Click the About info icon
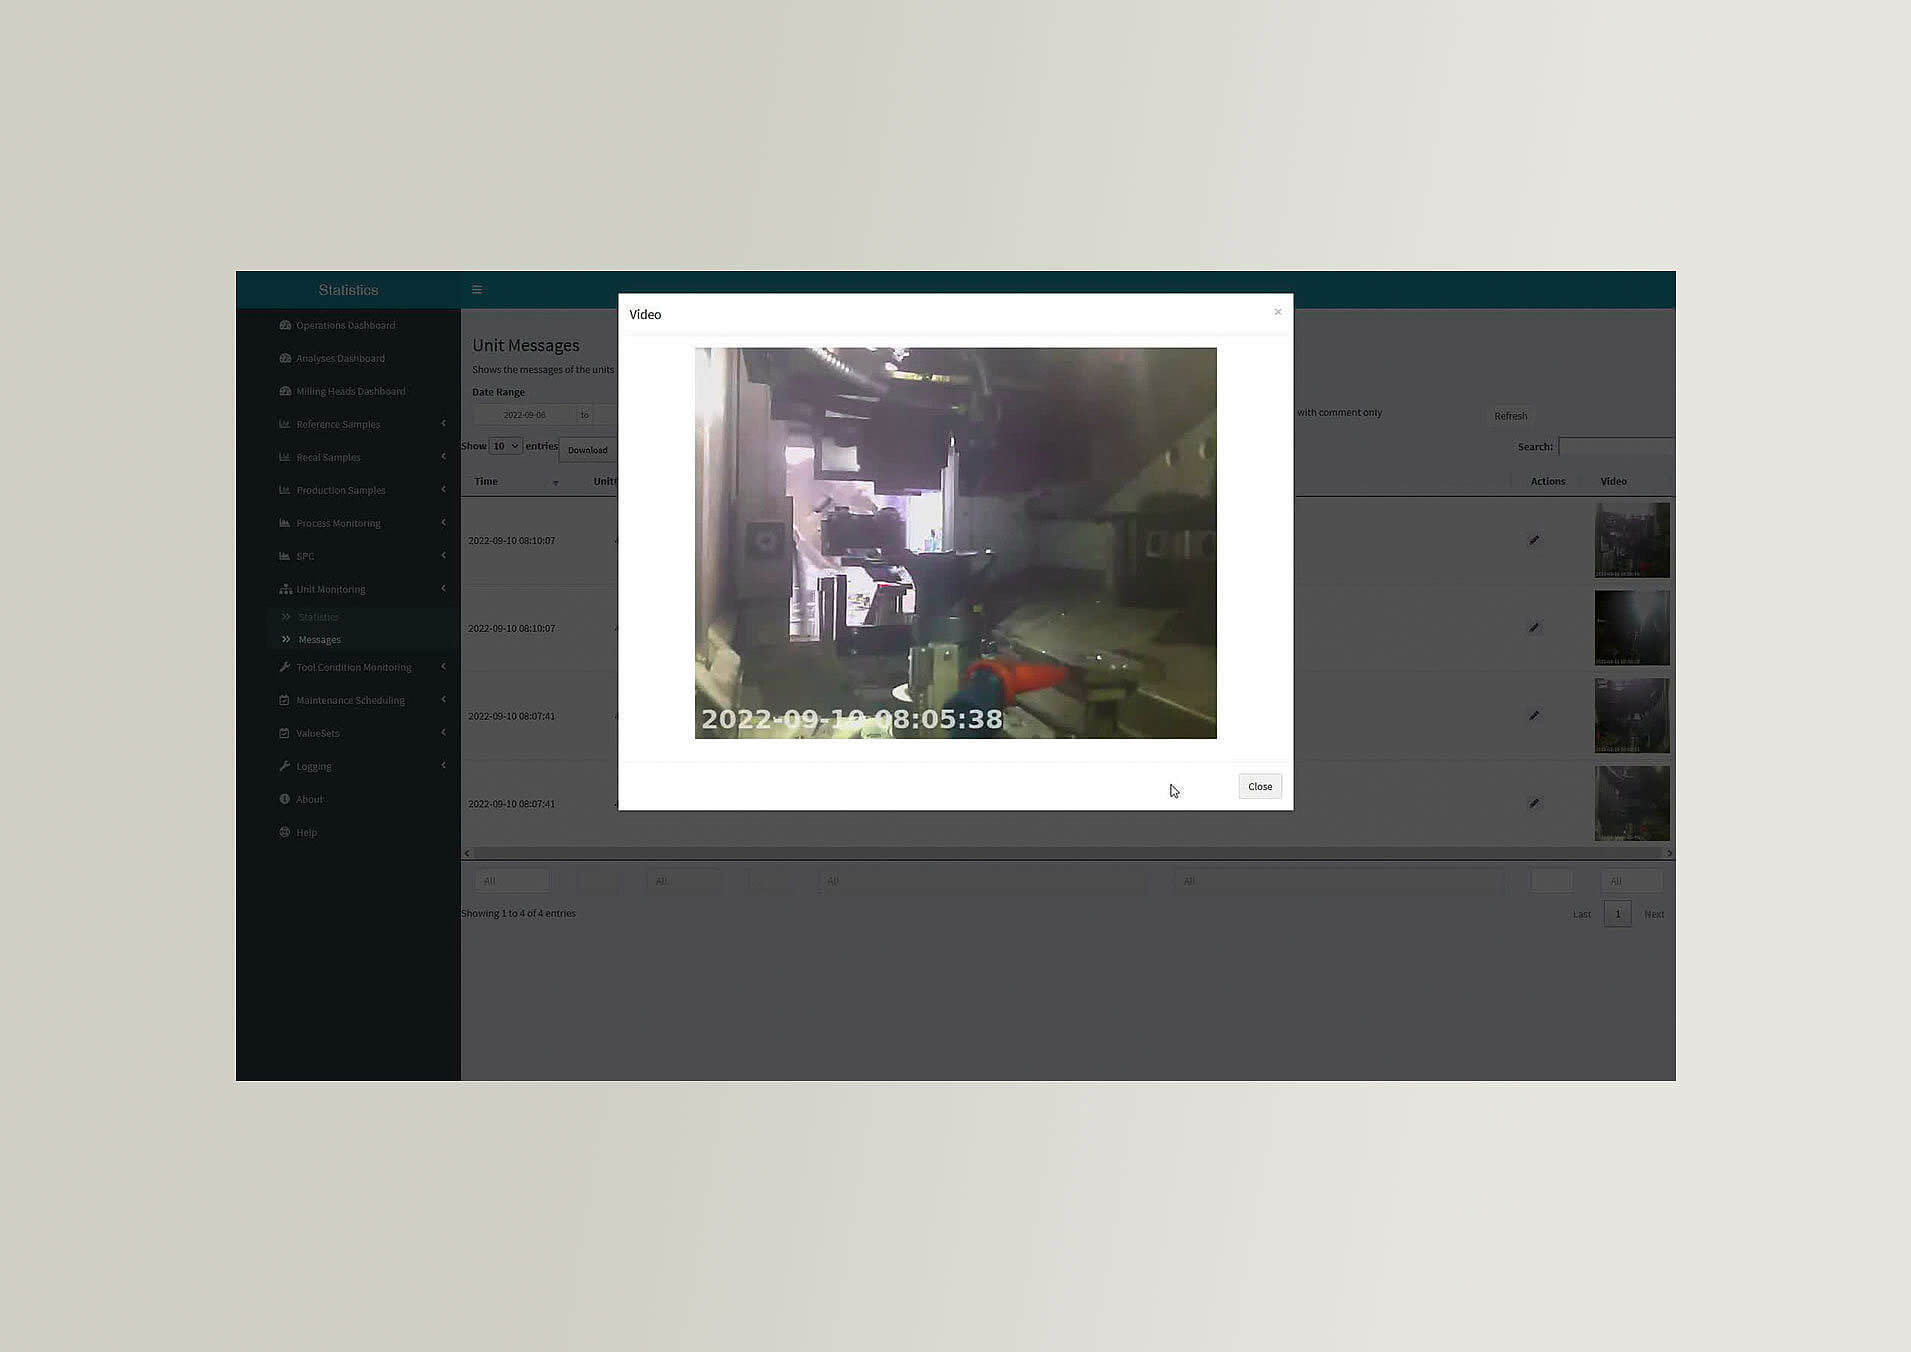 click(x=285, y=799)
